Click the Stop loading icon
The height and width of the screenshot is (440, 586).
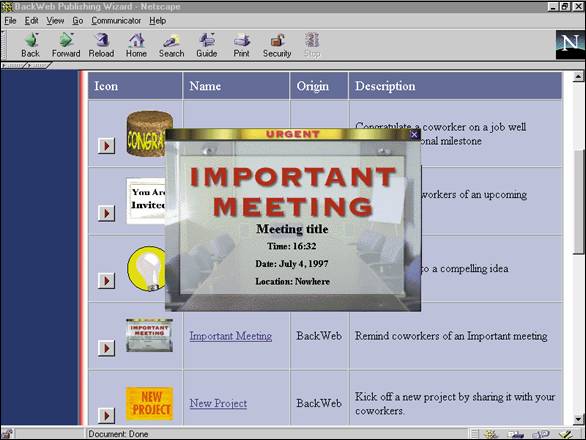312,45
